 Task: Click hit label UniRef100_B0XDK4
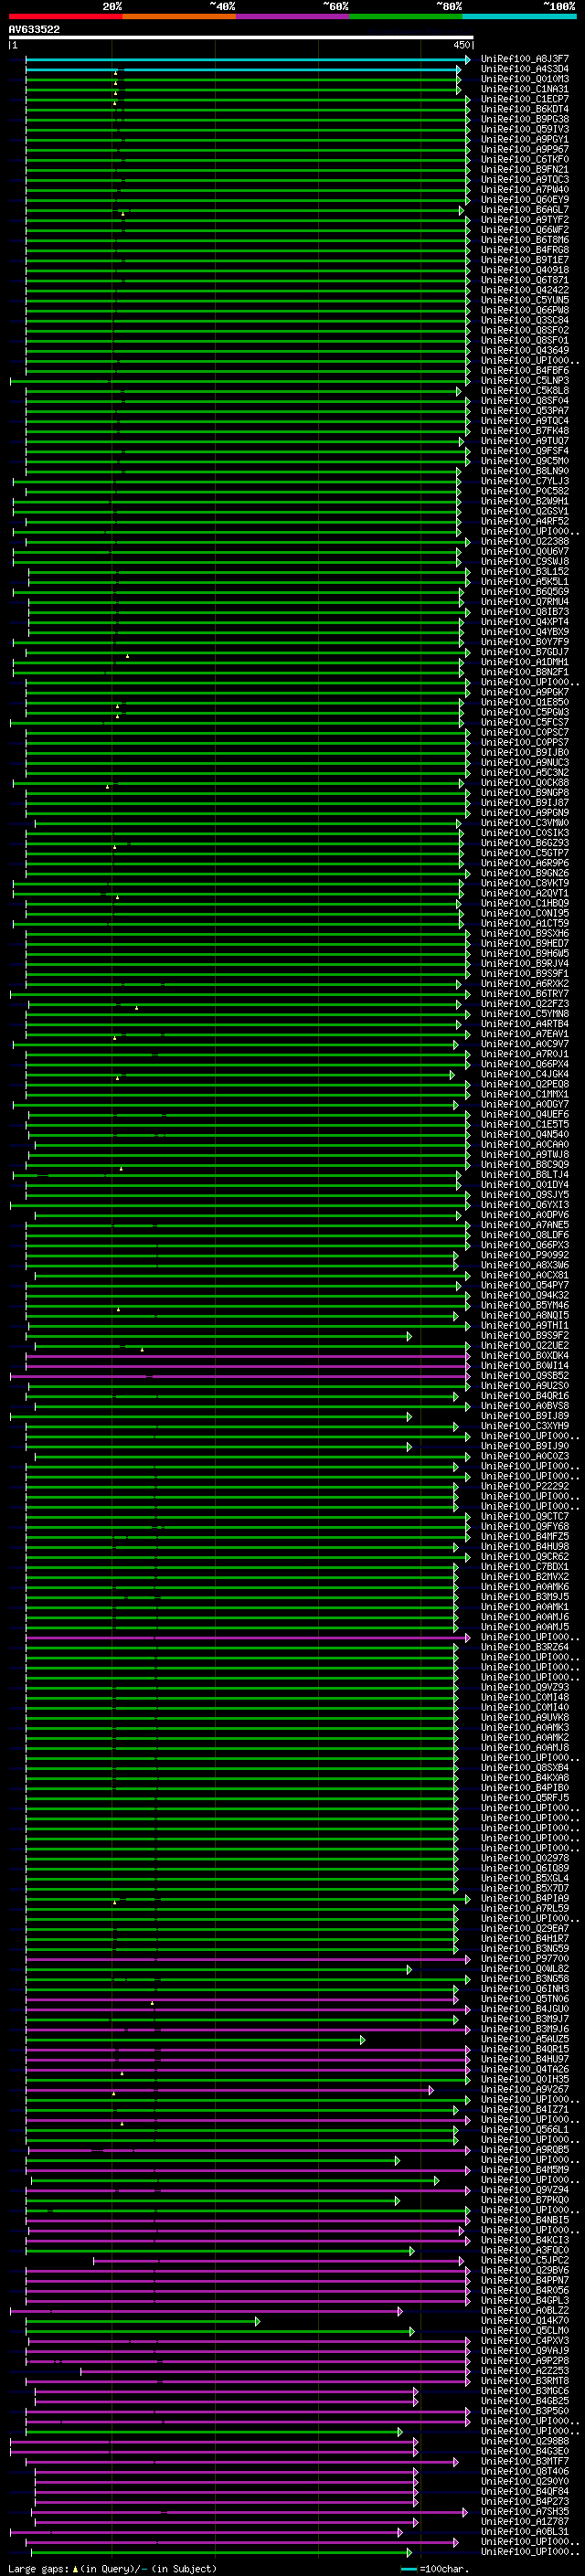[x=525, y=1356]
